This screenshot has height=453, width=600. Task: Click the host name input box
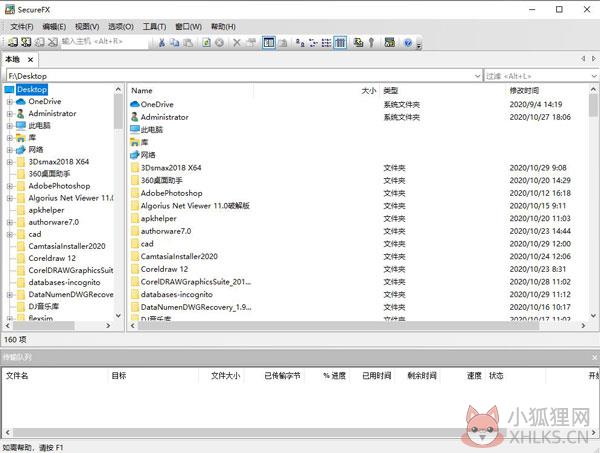coord(104,42)
